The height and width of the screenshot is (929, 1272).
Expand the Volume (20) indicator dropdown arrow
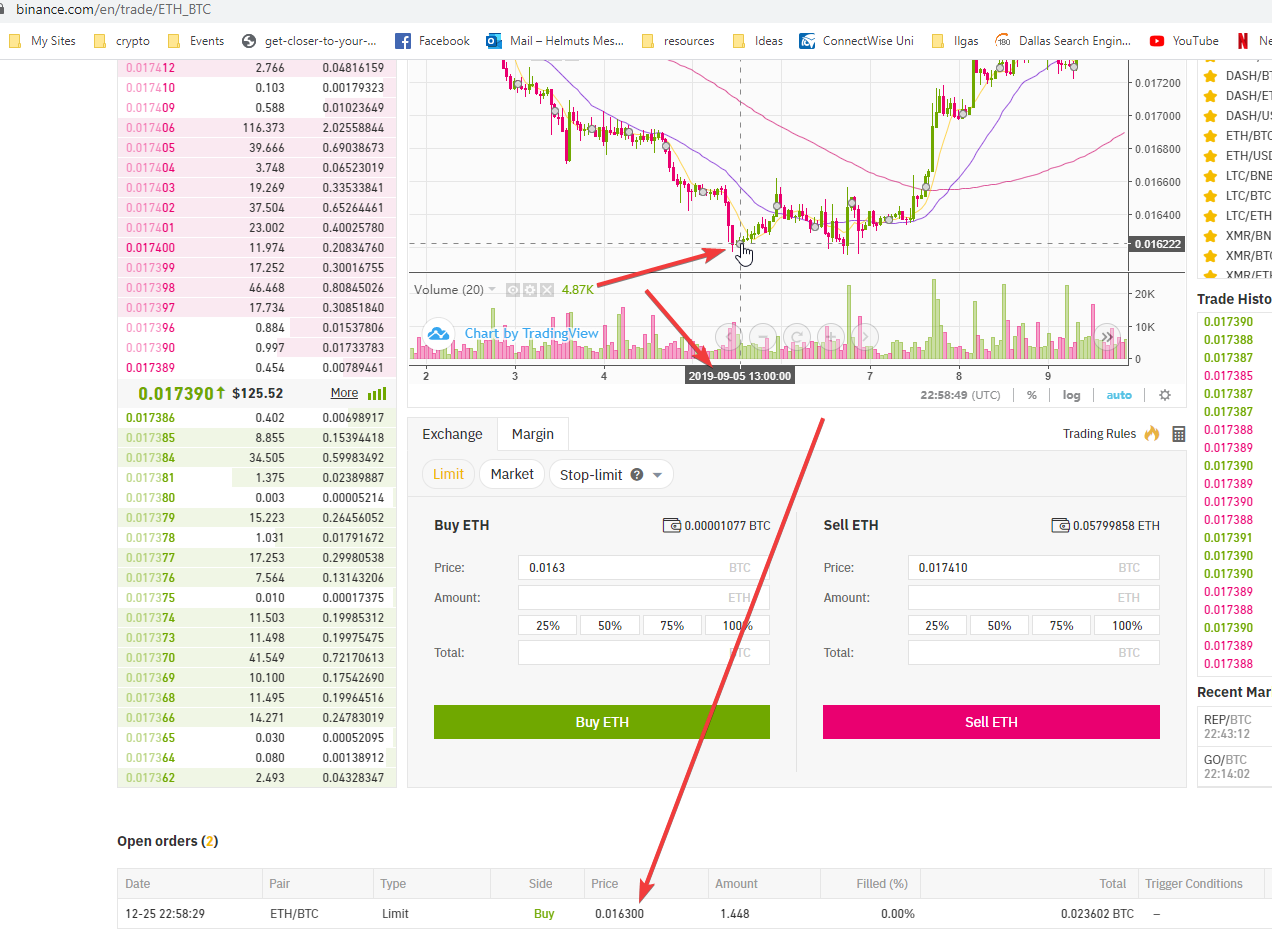coord(492,290)
